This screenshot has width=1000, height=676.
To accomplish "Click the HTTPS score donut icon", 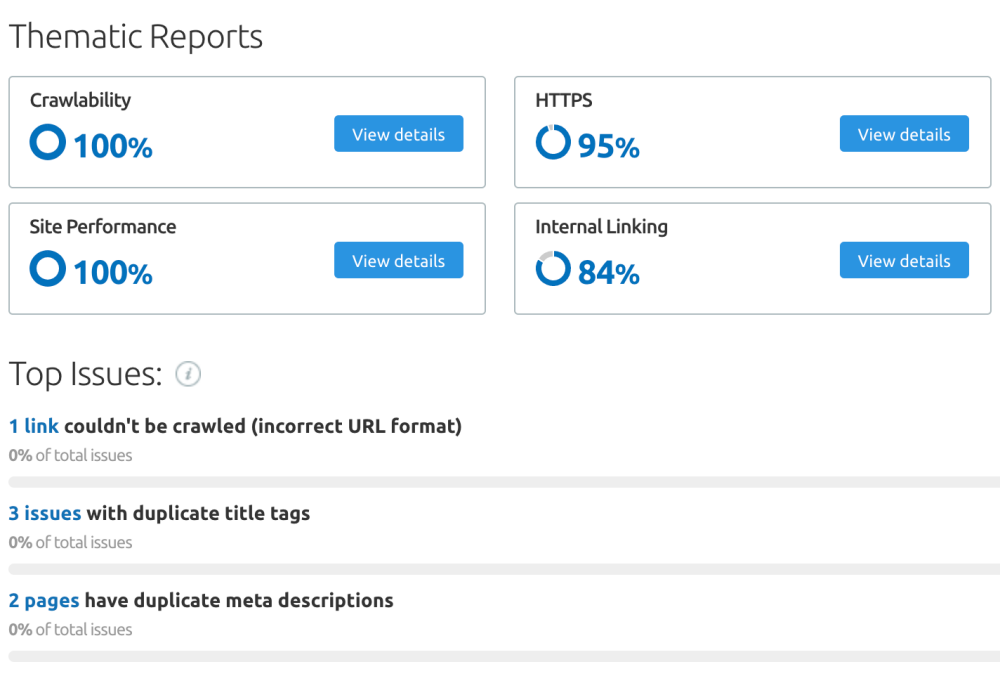I will click(x=553, y=142).
